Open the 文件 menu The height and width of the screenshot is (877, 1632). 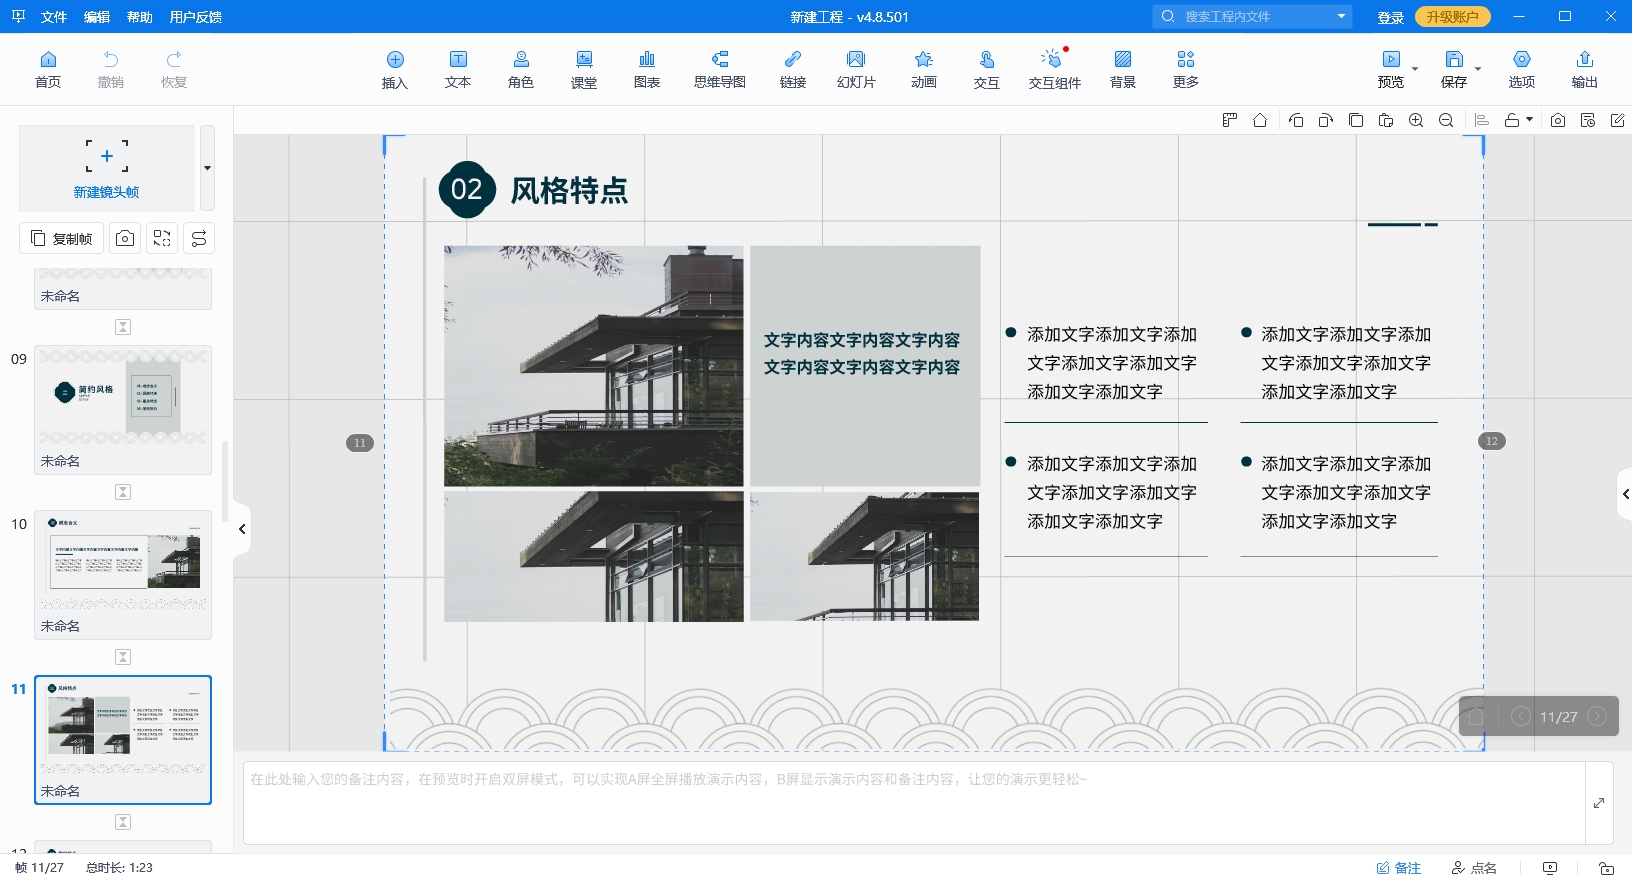point(54,17)
